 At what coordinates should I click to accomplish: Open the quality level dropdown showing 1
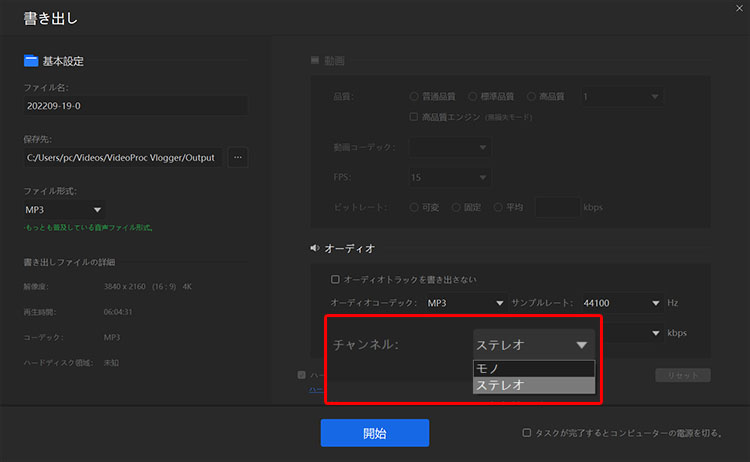click(621, 97)
